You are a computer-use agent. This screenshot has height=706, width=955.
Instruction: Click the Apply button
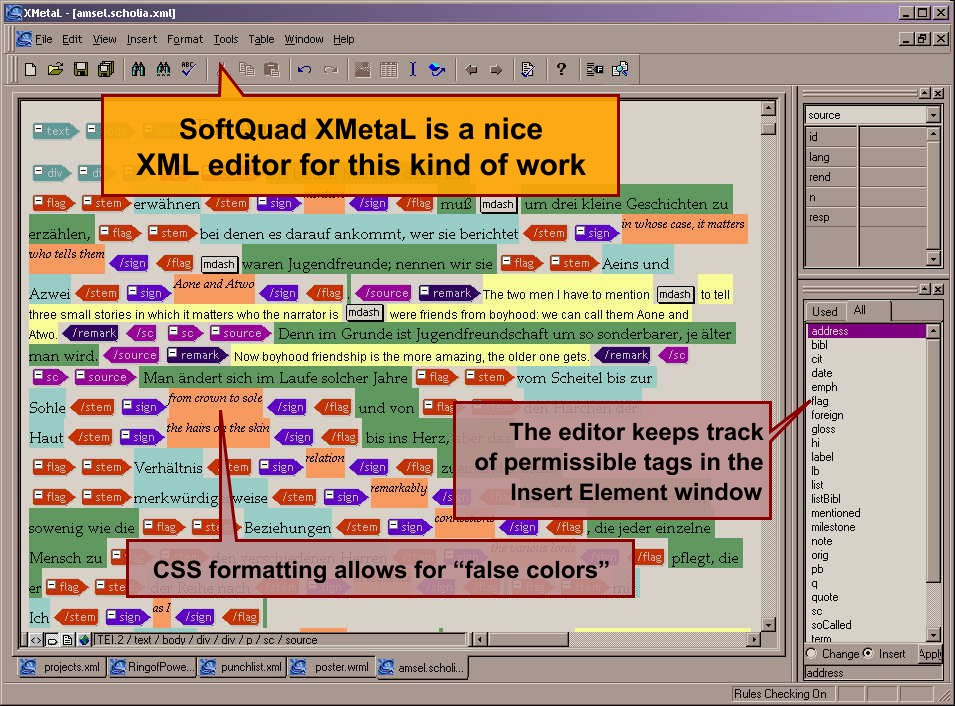[x=930, y=654]
